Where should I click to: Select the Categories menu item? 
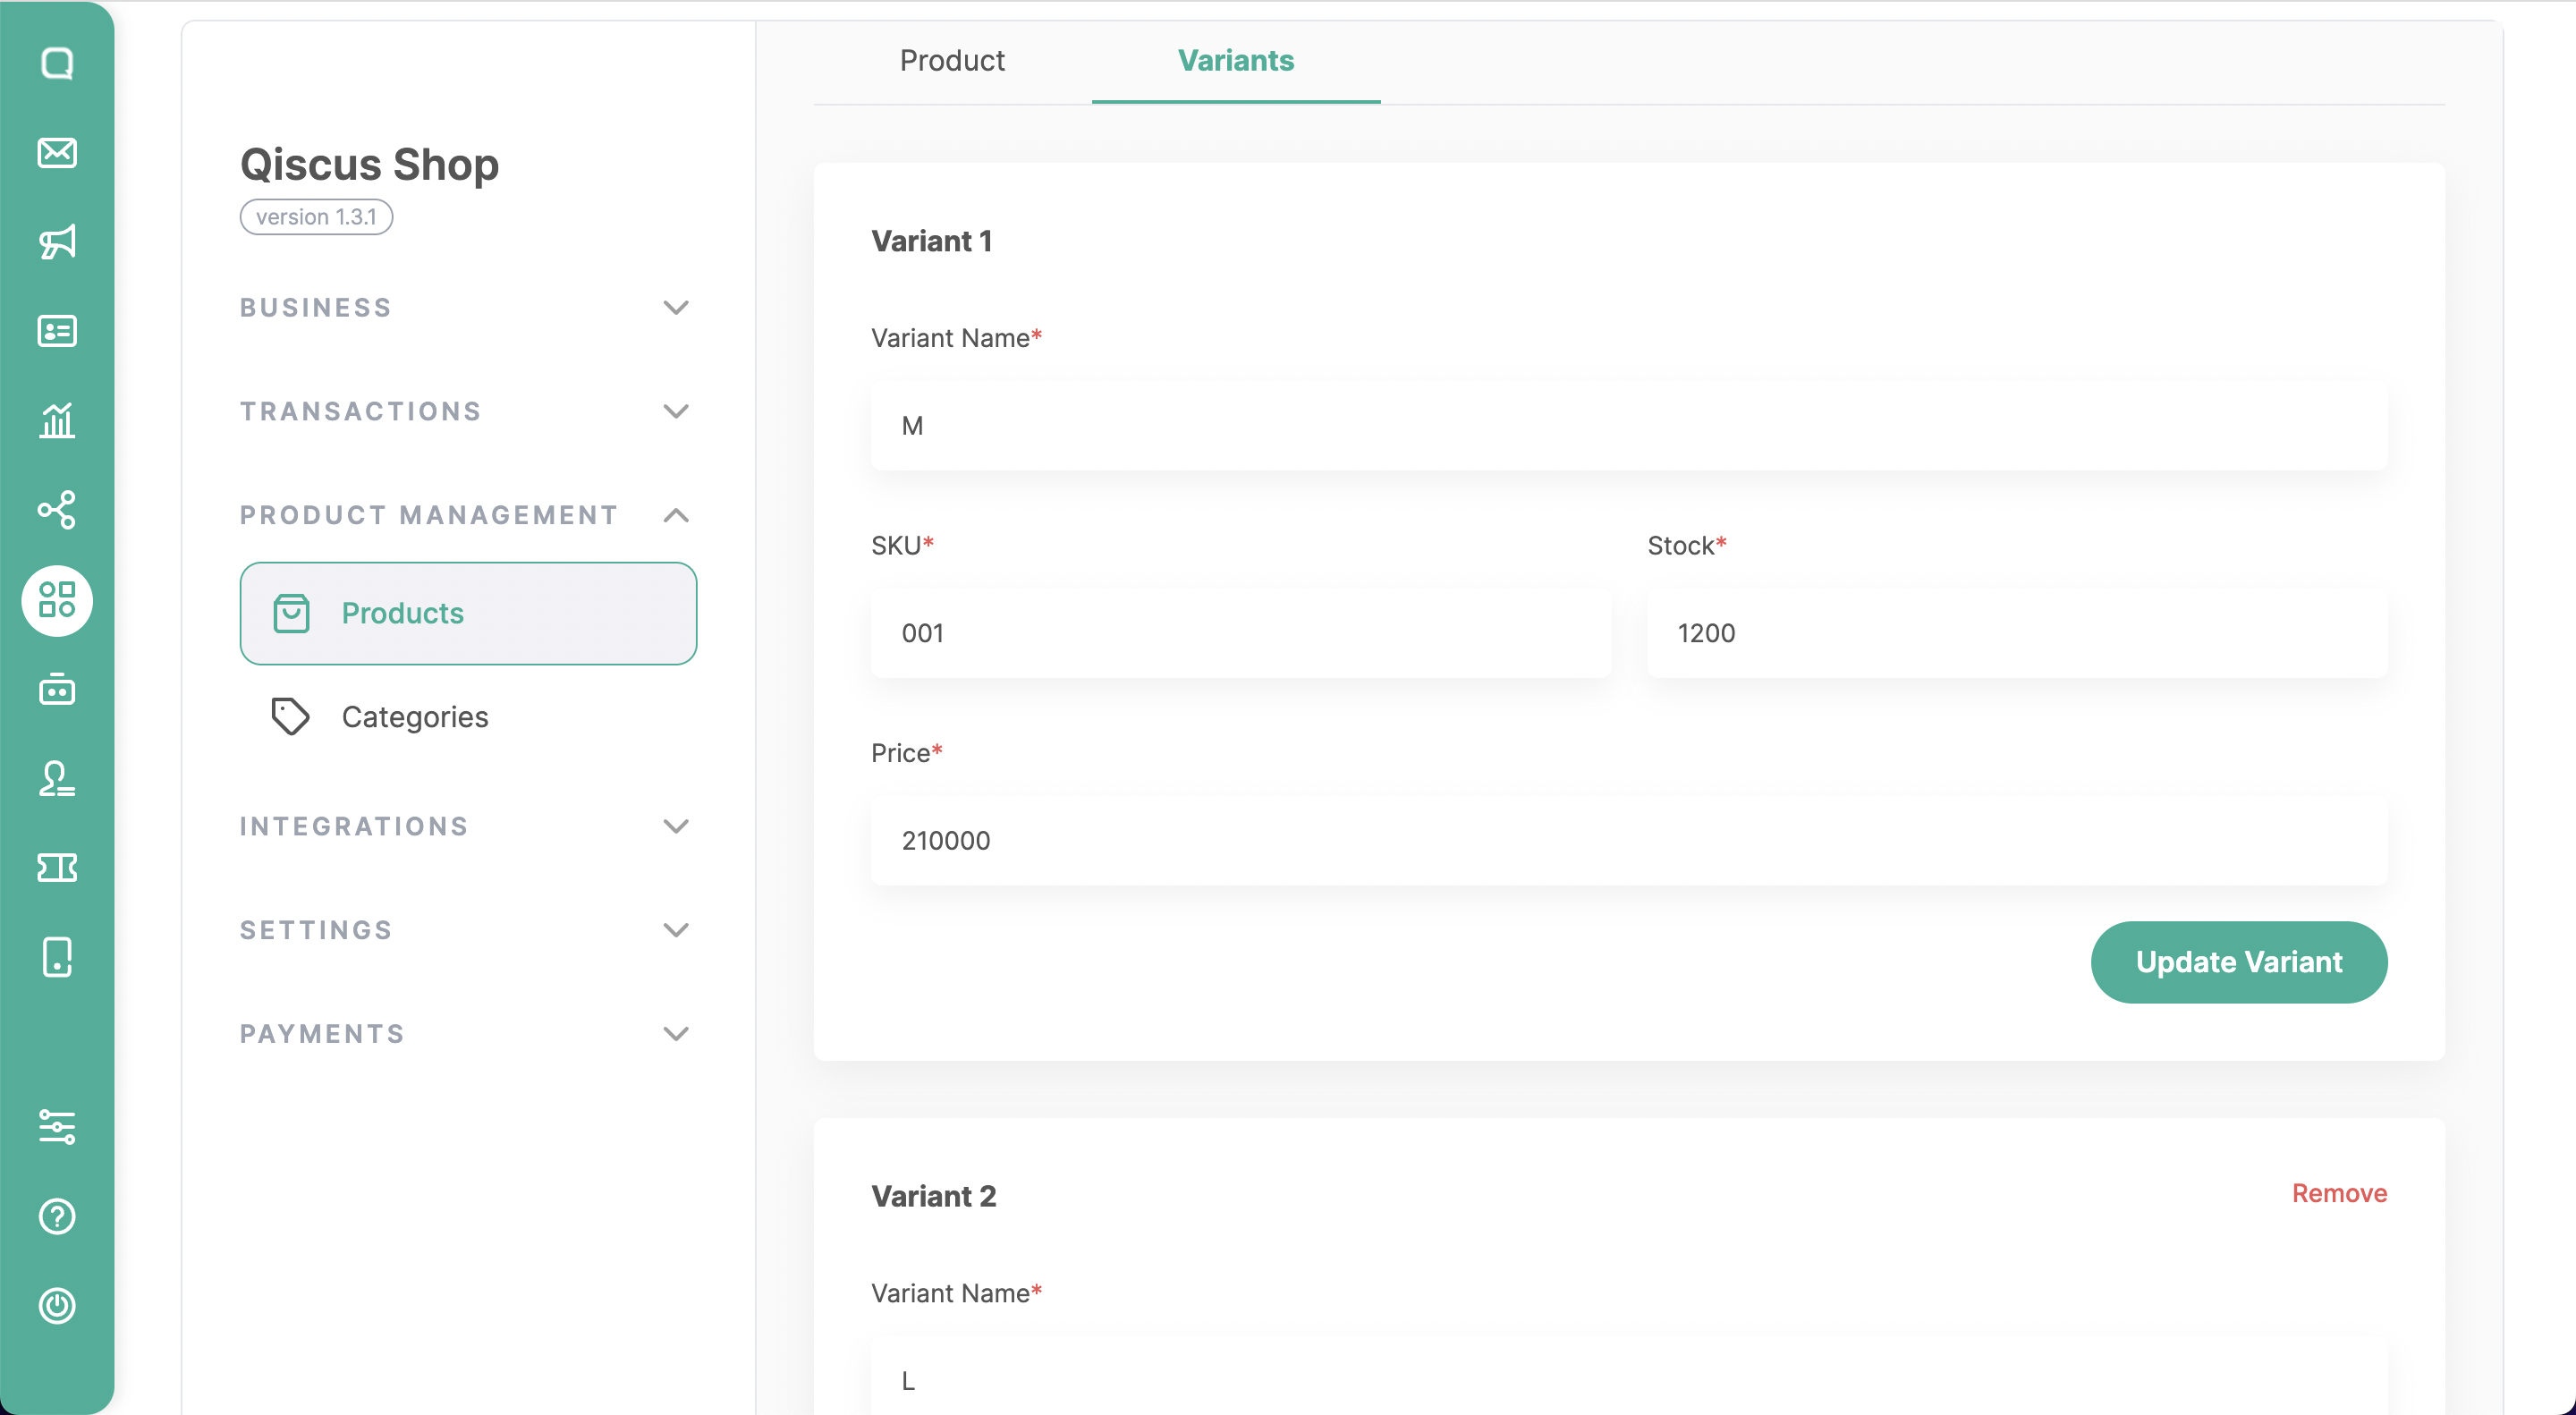tap(414, 717)
